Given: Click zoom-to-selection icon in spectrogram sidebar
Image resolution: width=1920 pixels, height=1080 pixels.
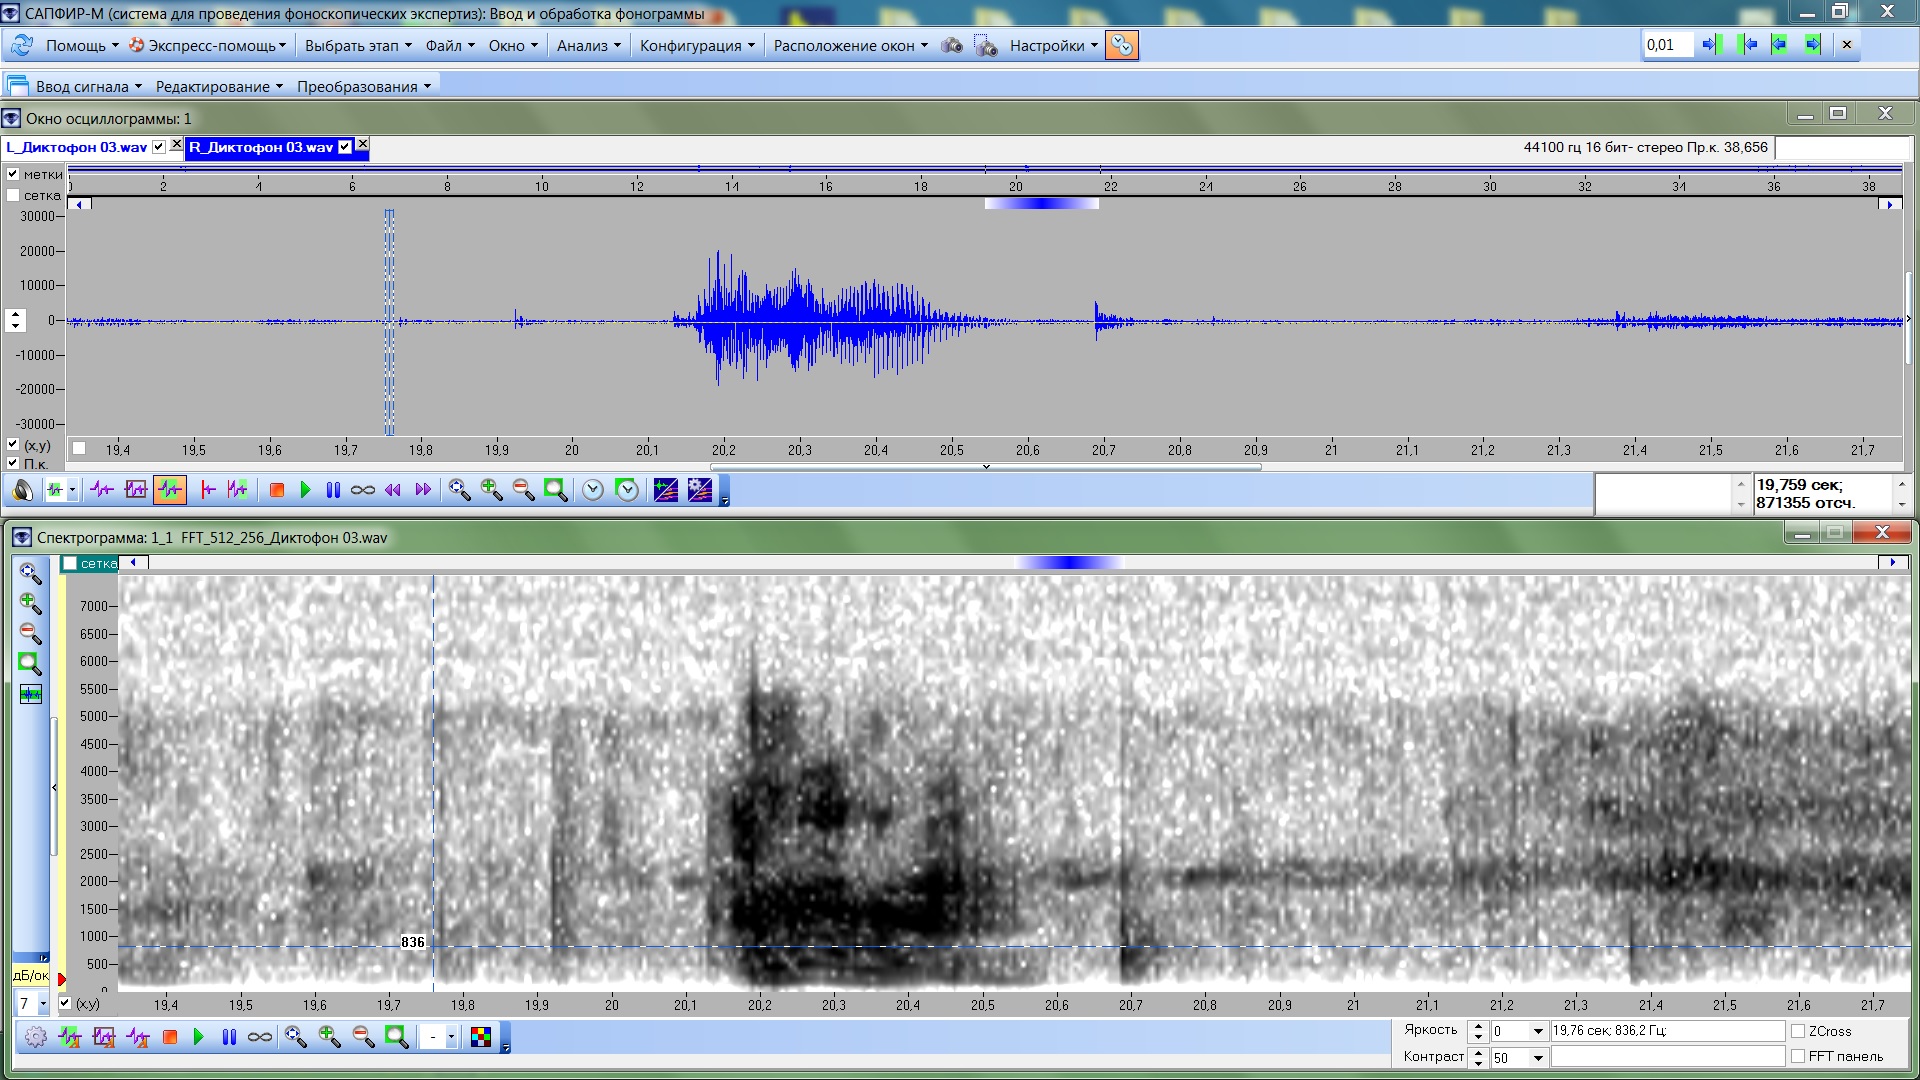Looking at the screenshot, I should click(x=31, y=664).
